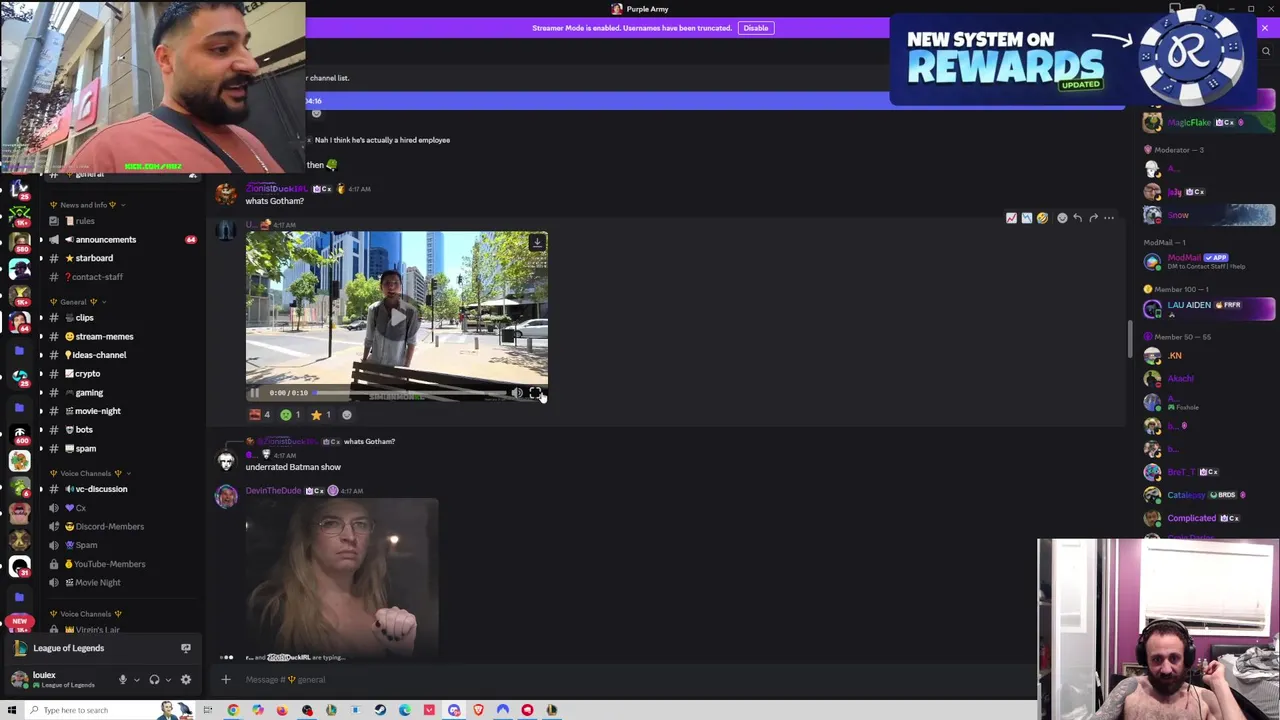
Task: Expand the spam text channel arrow
Action: coord(41,449)
